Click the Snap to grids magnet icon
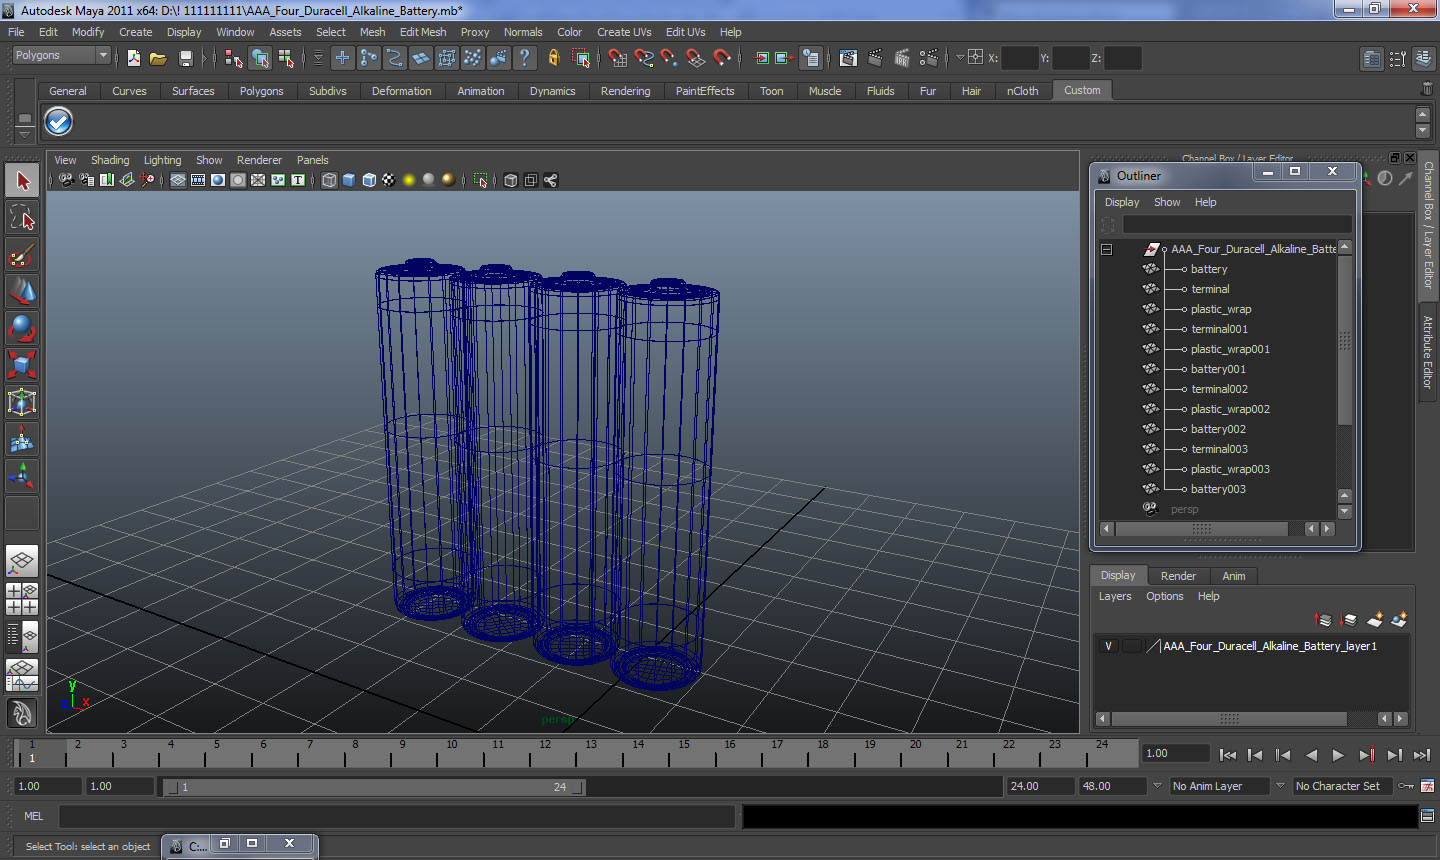The width and height of the screenshot is (1440, 860). point(617,58)
